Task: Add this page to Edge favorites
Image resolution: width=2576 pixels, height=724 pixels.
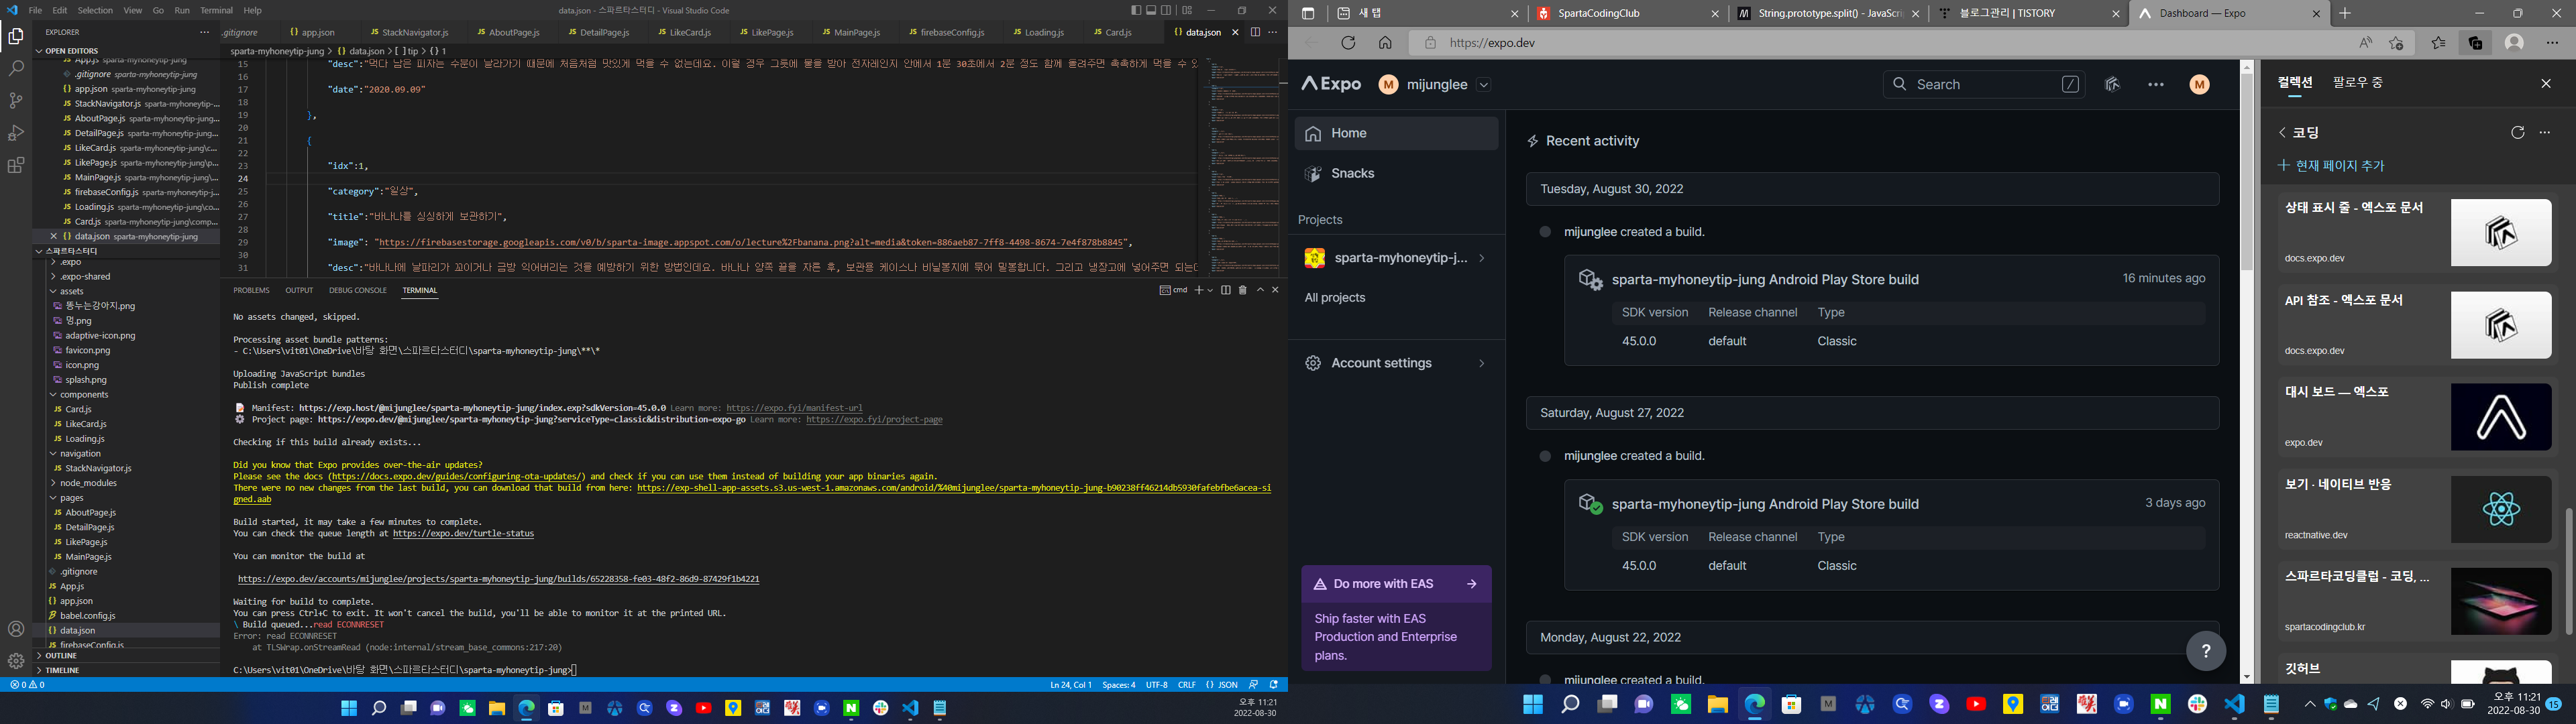Action: click(2396, 43)
